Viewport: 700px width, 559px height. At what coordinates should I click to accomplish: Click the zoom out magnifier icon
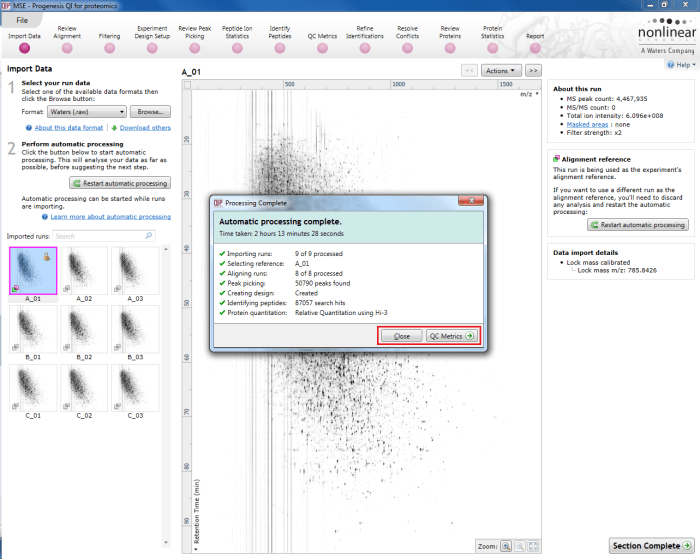click(x=520, y=546)
